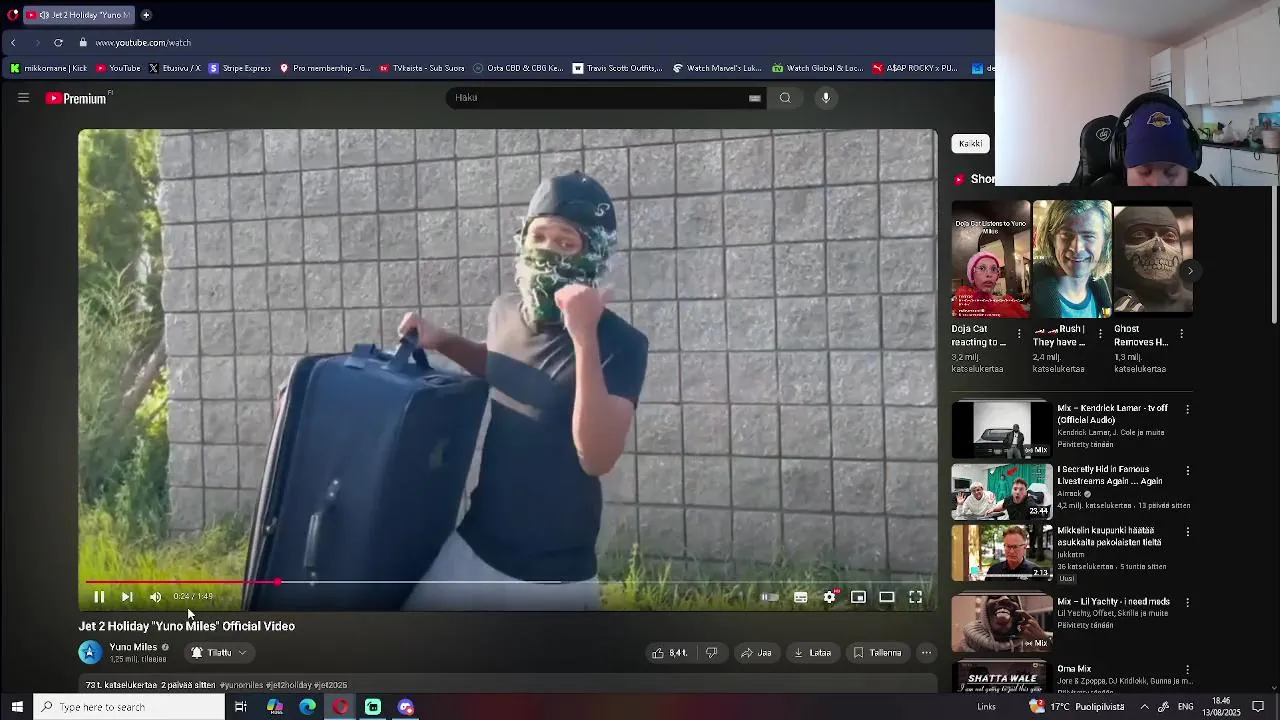Select the Jet 2 Holiday browser tab

coord(78,15)
